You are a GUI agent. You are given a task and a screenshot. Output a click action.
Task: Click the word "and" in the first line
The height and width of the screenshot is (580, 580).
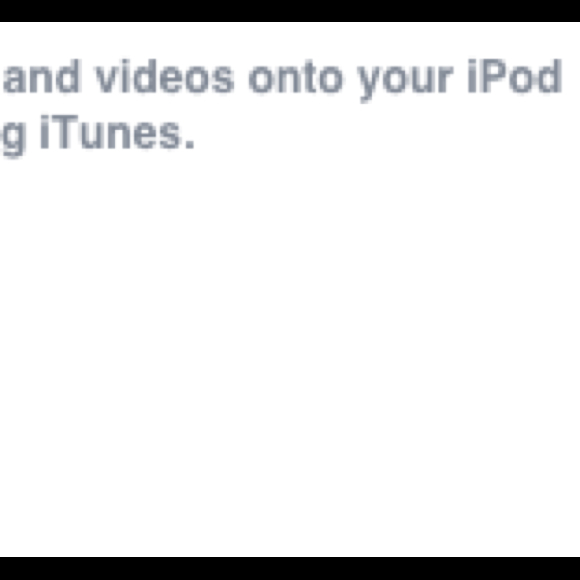[x=41, y=77]
